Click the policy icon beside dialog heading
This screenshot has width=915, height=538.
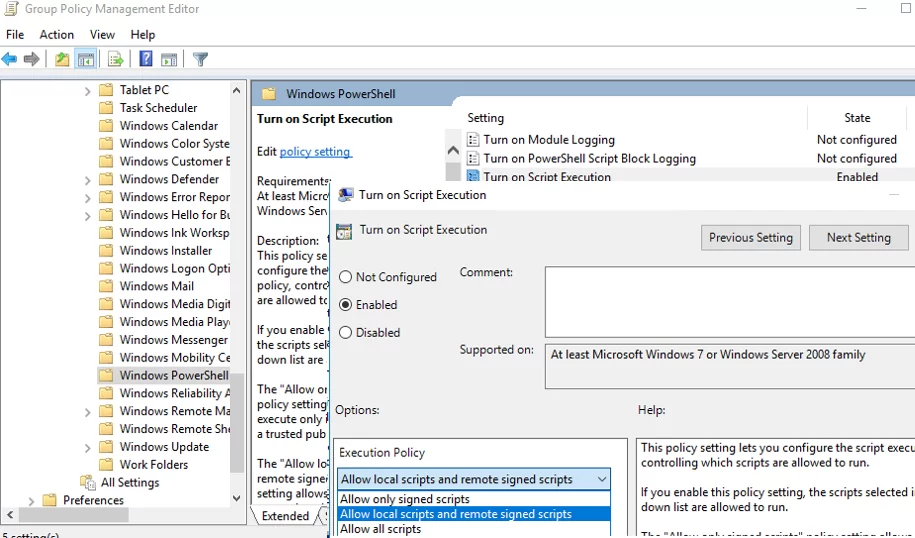(x=344, y=232)
